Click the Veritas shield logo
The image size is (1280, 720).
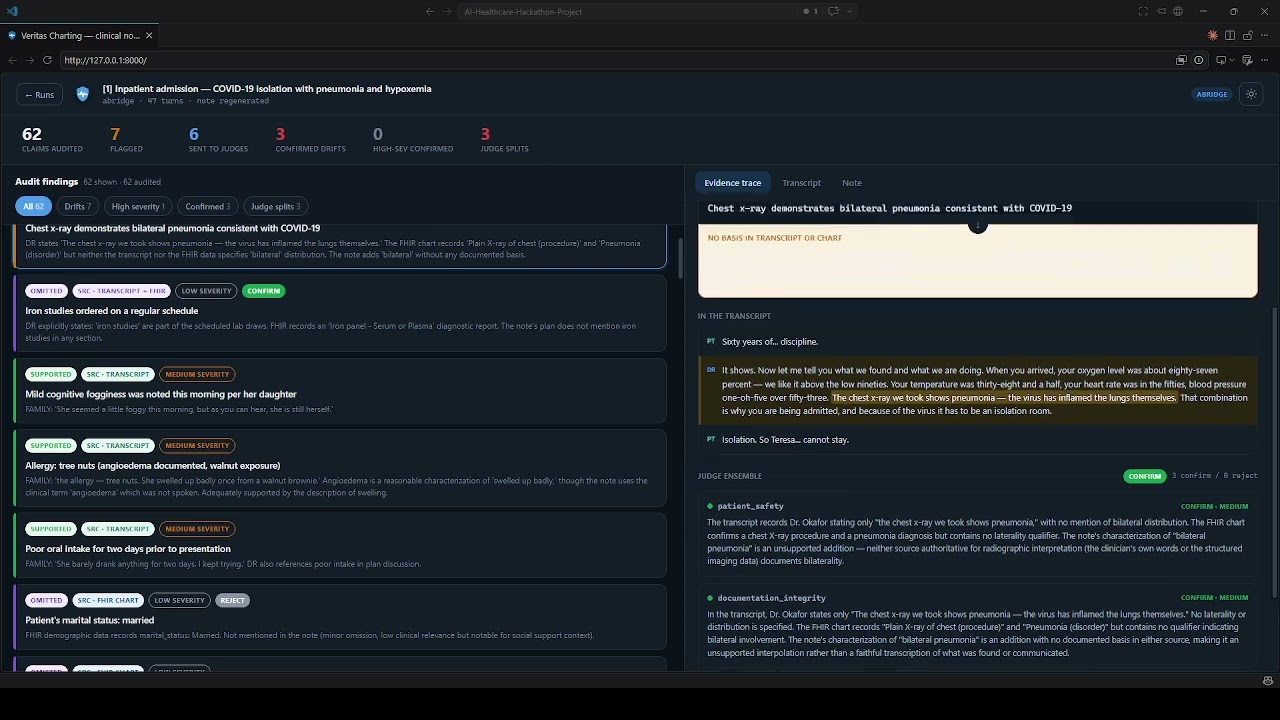point(83,94)
